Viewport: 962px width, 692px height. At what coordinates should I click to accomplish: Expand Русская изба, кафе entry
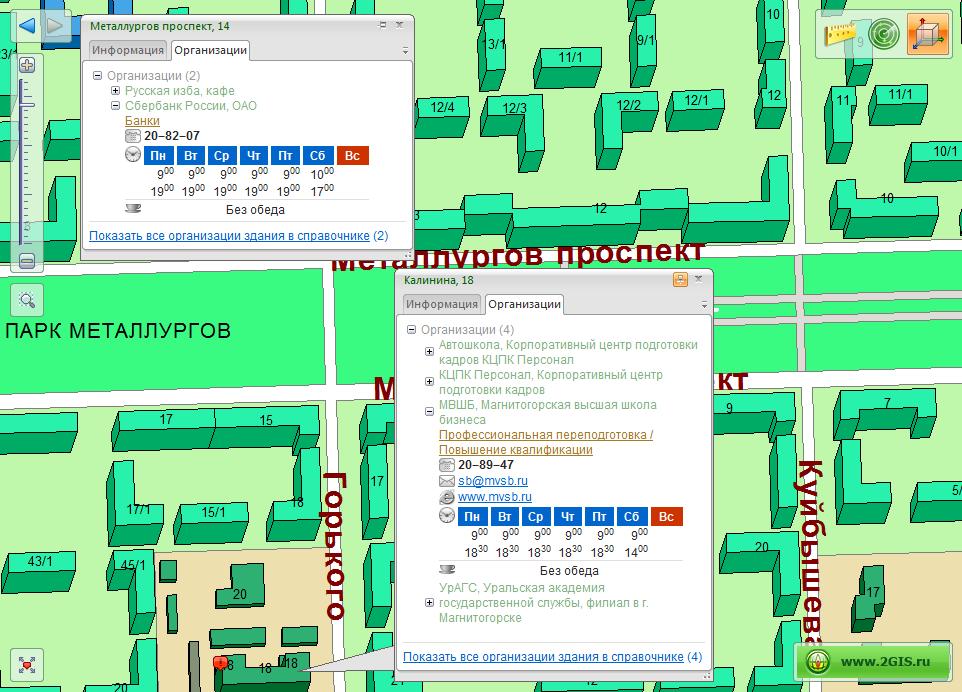(x=115, y=90)
